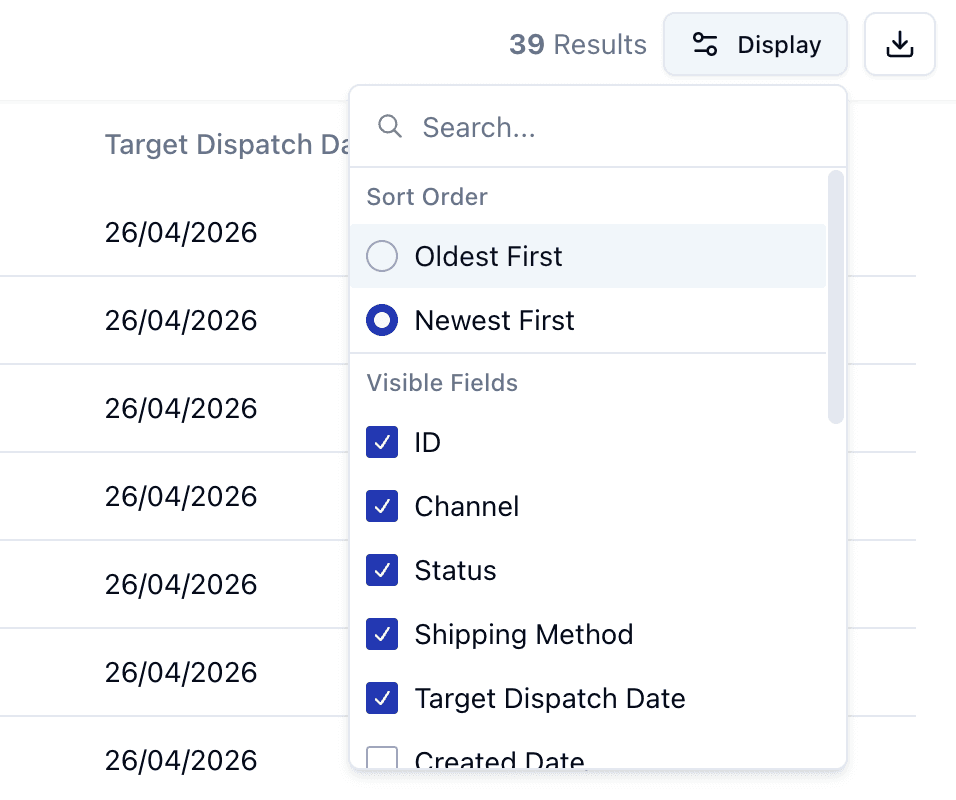Select the Oldest First sort option
This screenshot has width=956, height=800.
click(382, 257)
